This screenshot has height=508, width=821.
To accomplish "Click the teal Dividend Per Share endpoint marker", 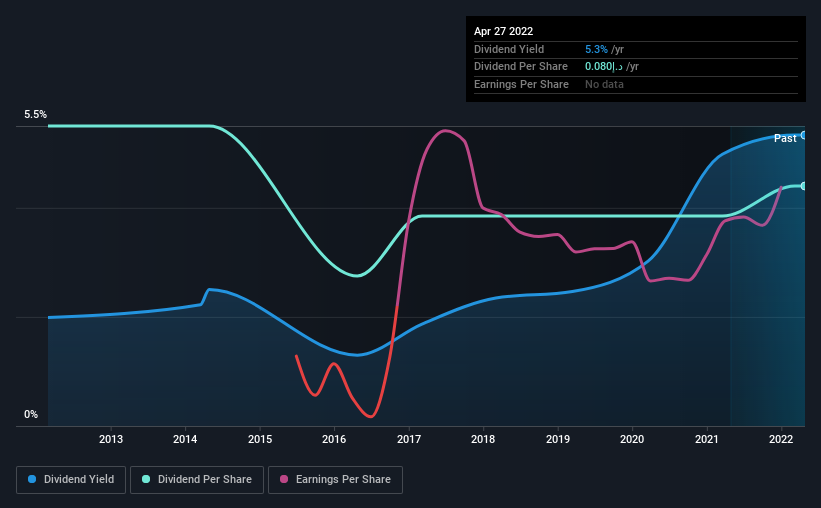I will 804,186.
